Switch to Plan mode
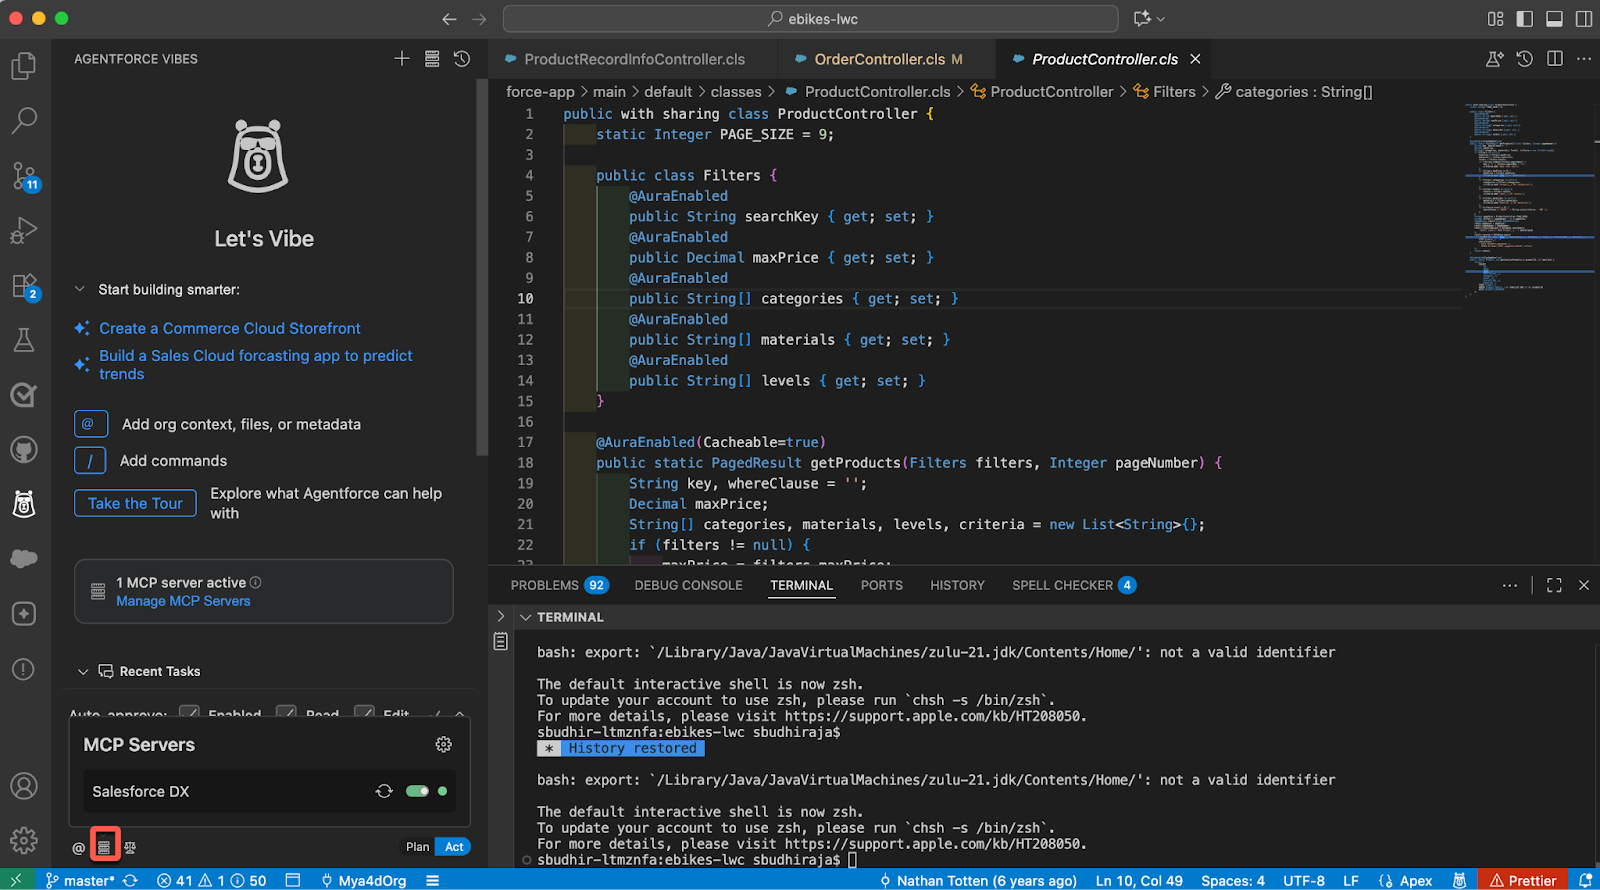This screenshot has width=1600, height=890. 417,847
